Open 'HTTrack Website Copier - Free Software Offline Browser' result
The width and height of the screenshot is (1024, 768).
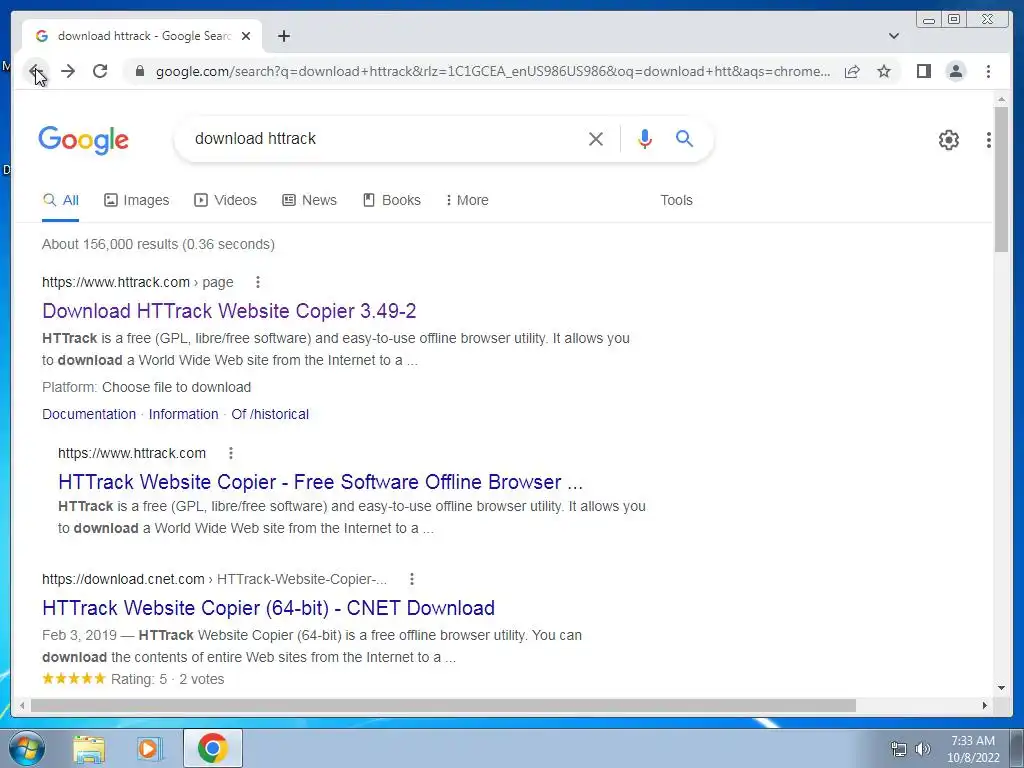click(320, 482)
